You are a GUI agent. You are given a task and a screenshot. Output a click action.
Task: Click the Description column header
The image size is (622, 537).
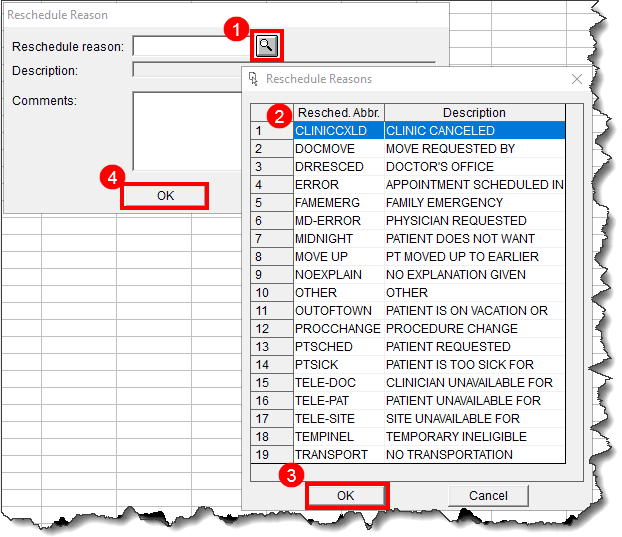point(474,113)
